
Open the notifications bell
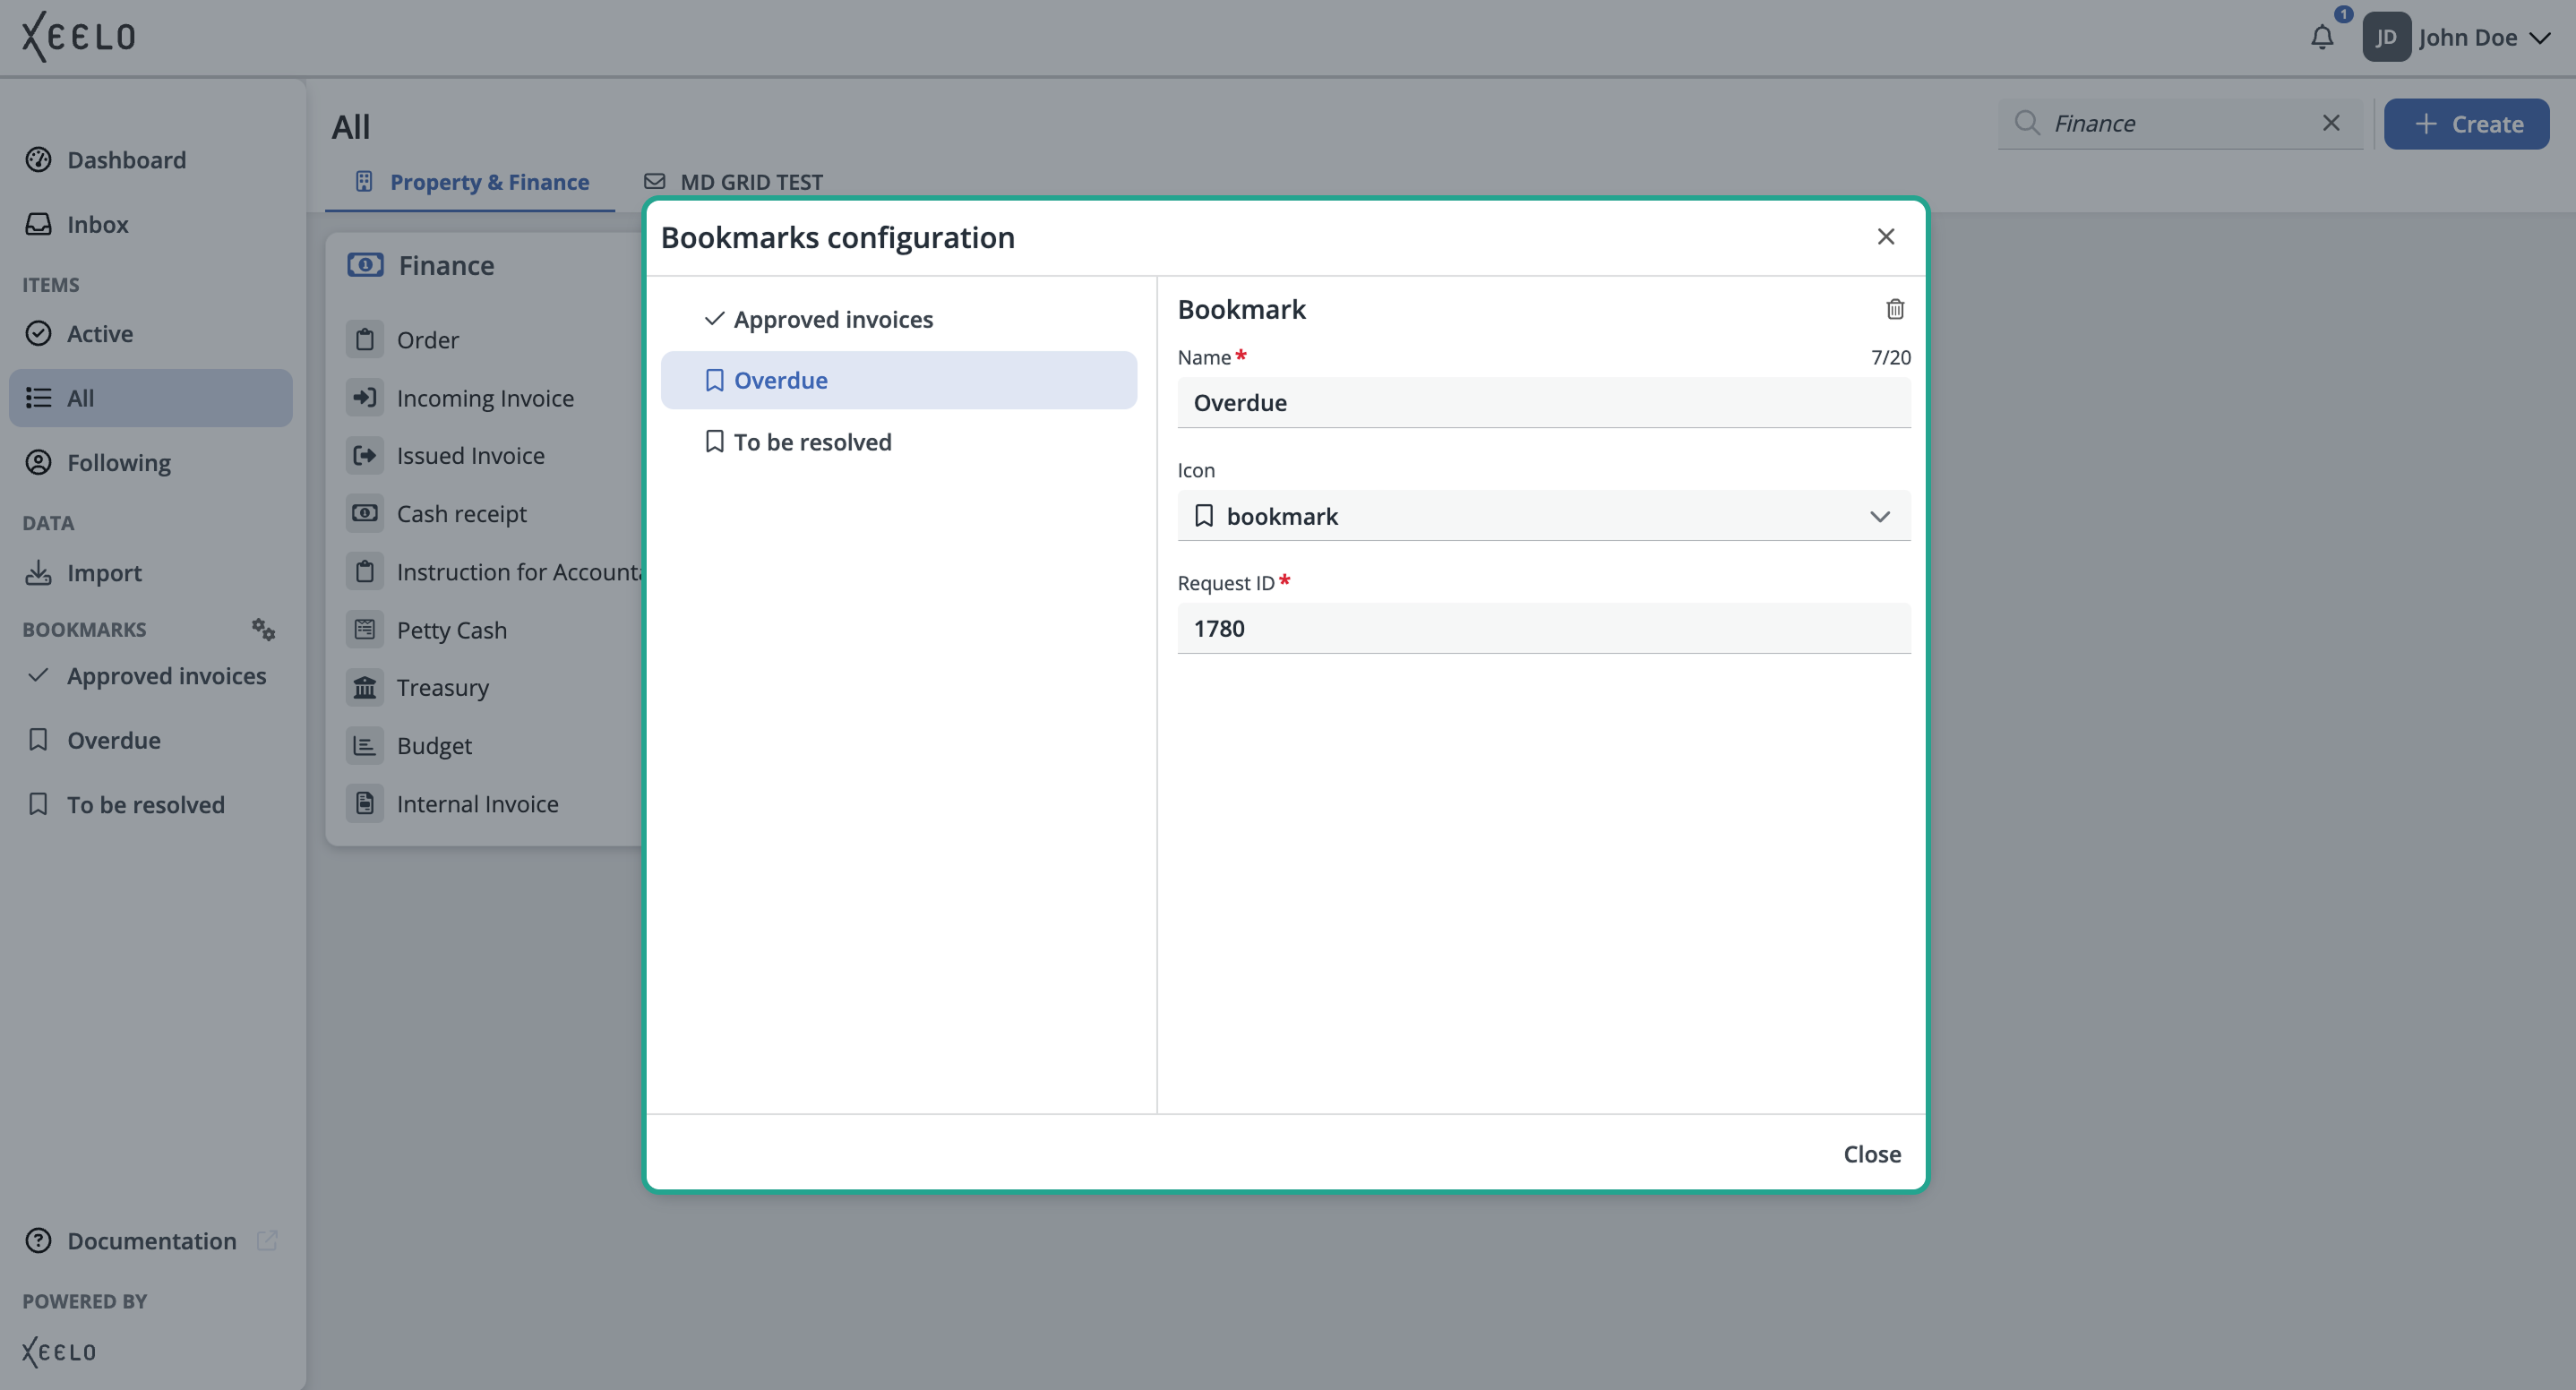tap(2322, 37)
